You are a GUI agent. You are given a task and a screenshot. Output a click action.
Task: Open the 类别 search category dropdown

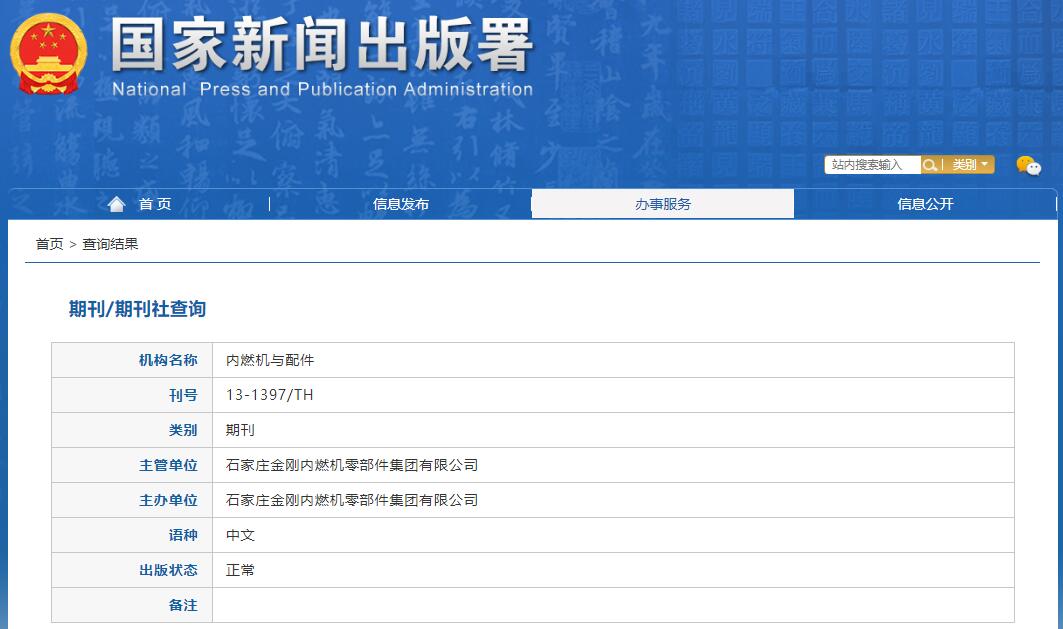coord(969,165)
